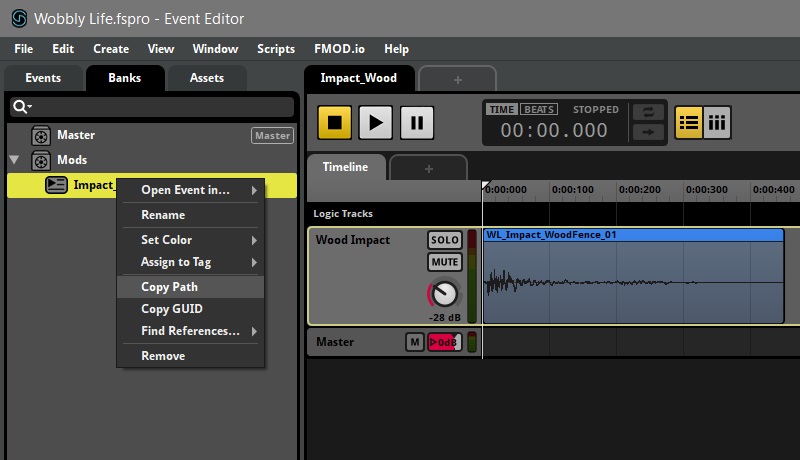
Task: Open the FMOD.io menu
Action: coord(339,49)
